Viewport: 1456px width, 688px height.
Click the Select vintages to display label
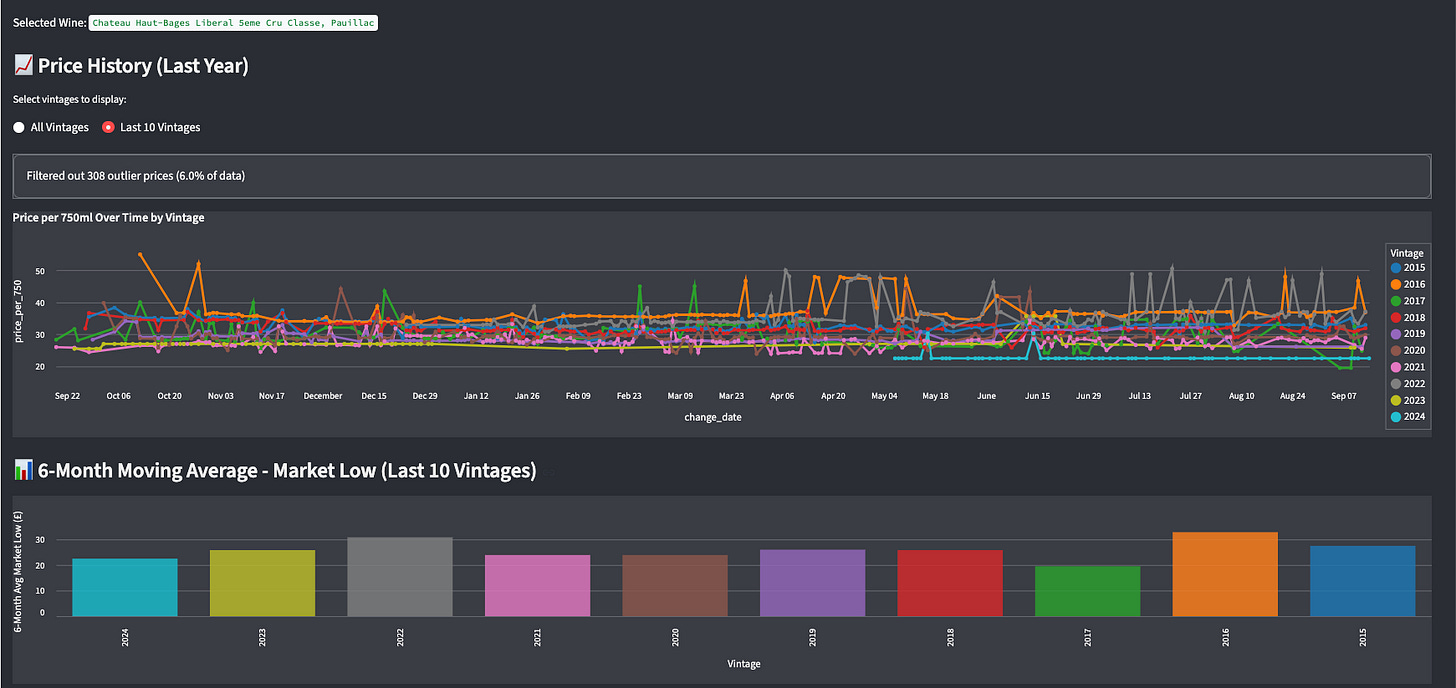click(70, 100)
